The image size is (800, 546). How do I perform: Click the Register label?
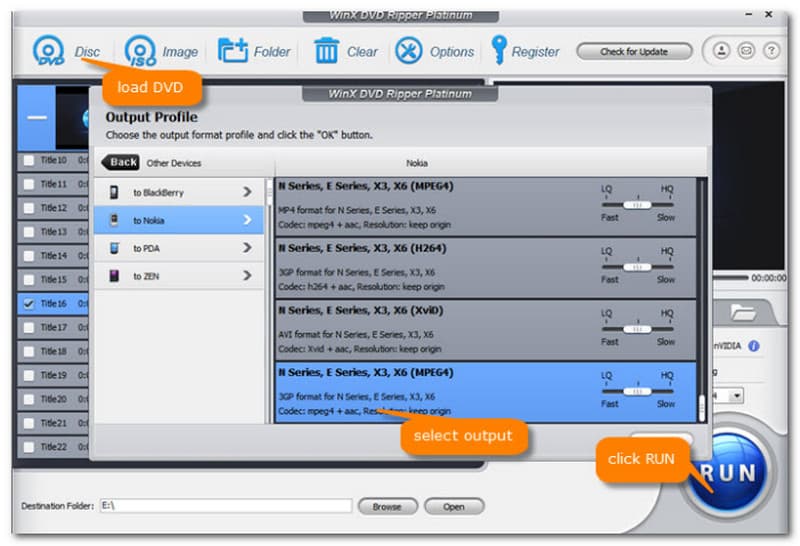coord(535,52)
